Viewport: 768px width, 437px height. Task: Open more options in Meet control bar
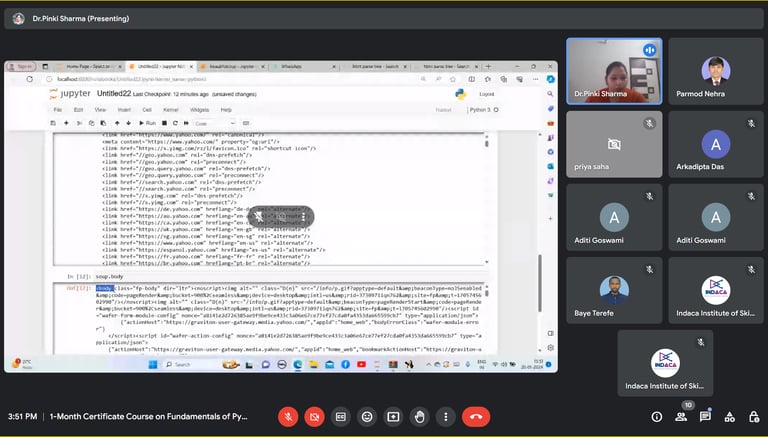(x=446, y=417)
